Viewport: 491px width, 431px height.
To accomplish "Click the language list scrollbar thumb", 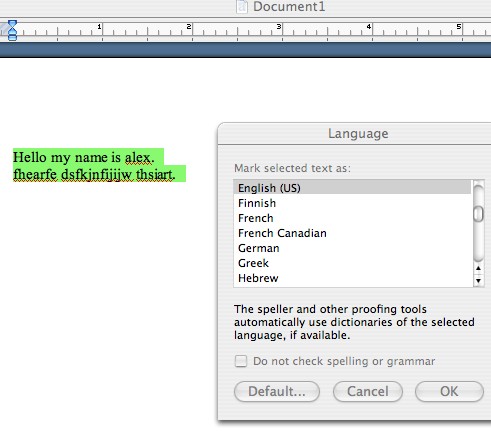I will [478, 214].
